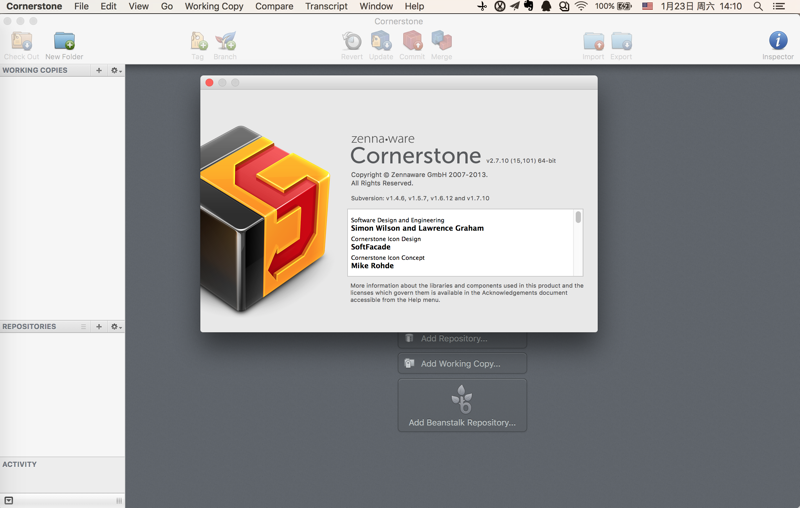800x508 pixels.
Task: Click the ACTIVITY header
Action: point(19,464)
